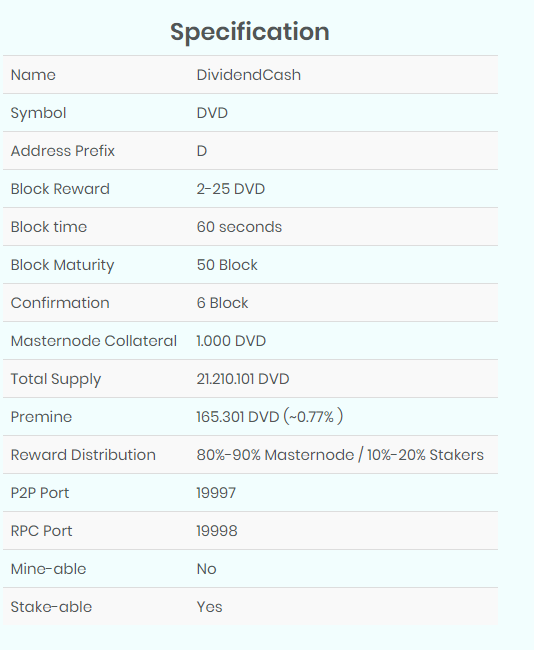Select the 1.000 DVD collateral value

(231, 341)
